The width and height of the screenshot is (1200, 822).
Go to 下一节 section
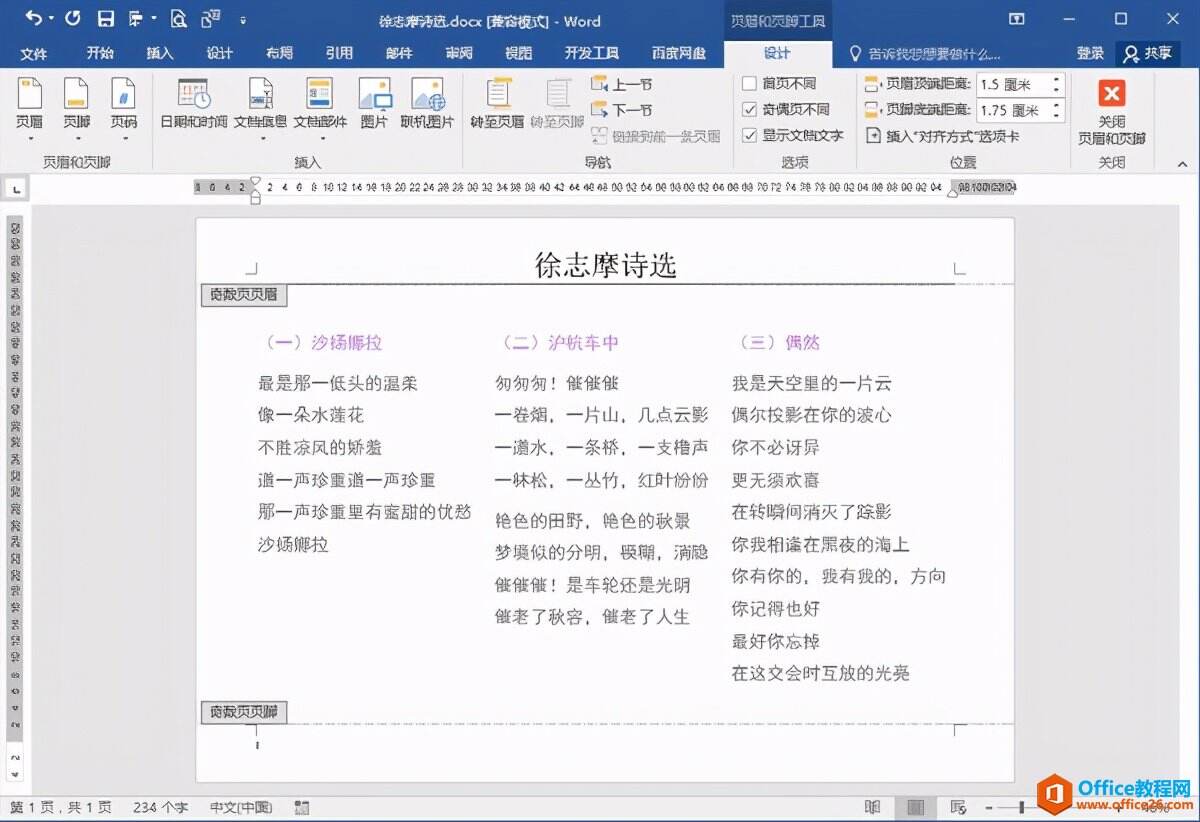[x=622, y=110]
